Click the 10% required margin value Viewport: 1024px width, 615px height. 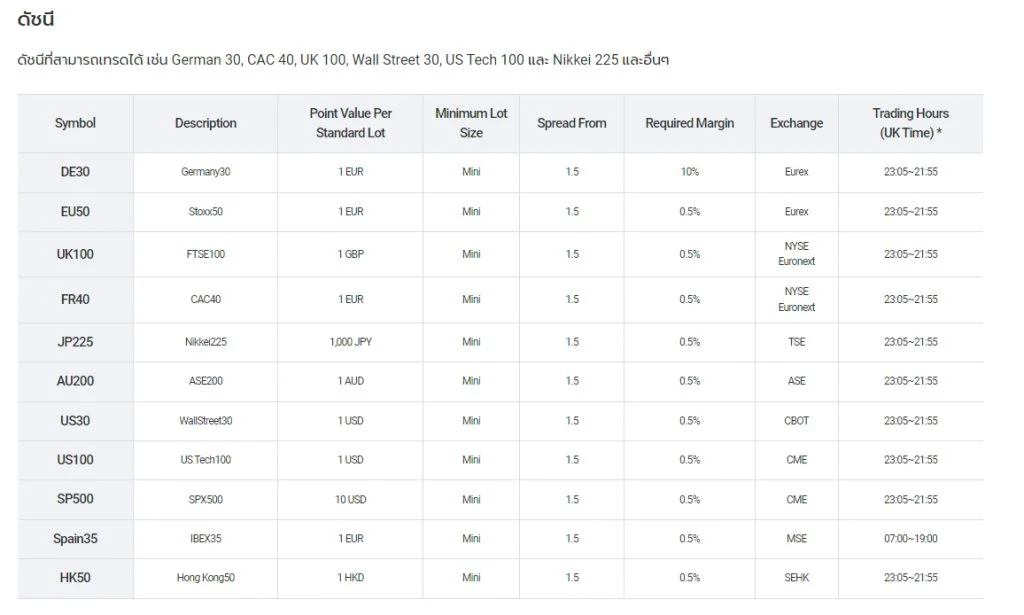click(690, 172)
